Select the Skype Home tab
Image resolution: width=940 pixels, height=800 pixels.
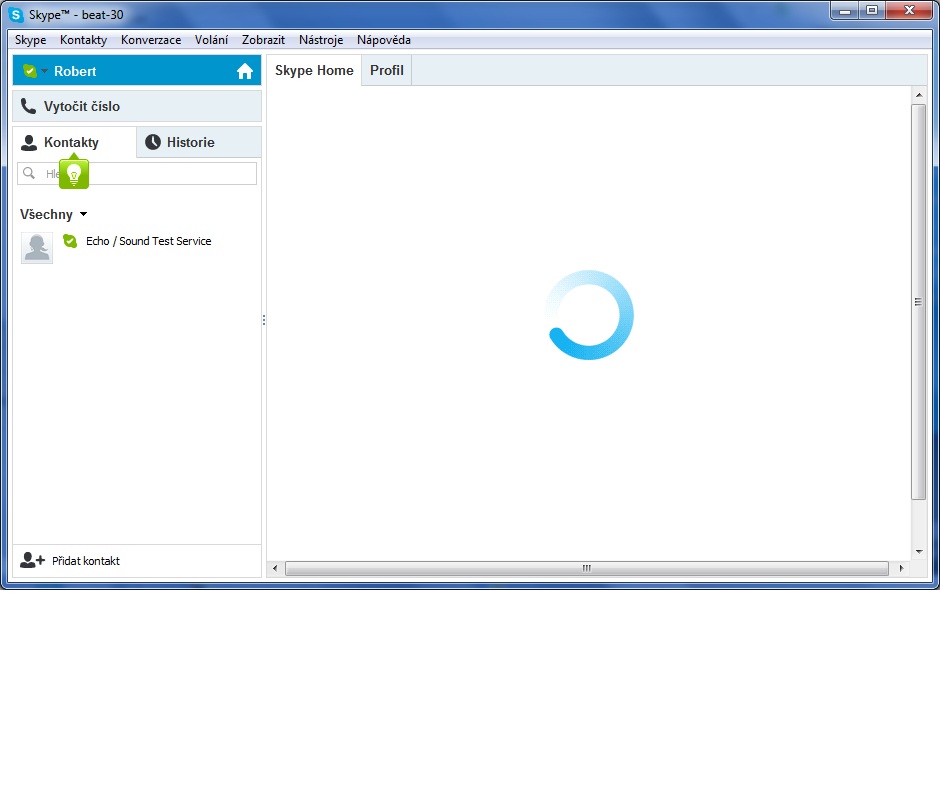pyautogui.click(x=314, y=70)
